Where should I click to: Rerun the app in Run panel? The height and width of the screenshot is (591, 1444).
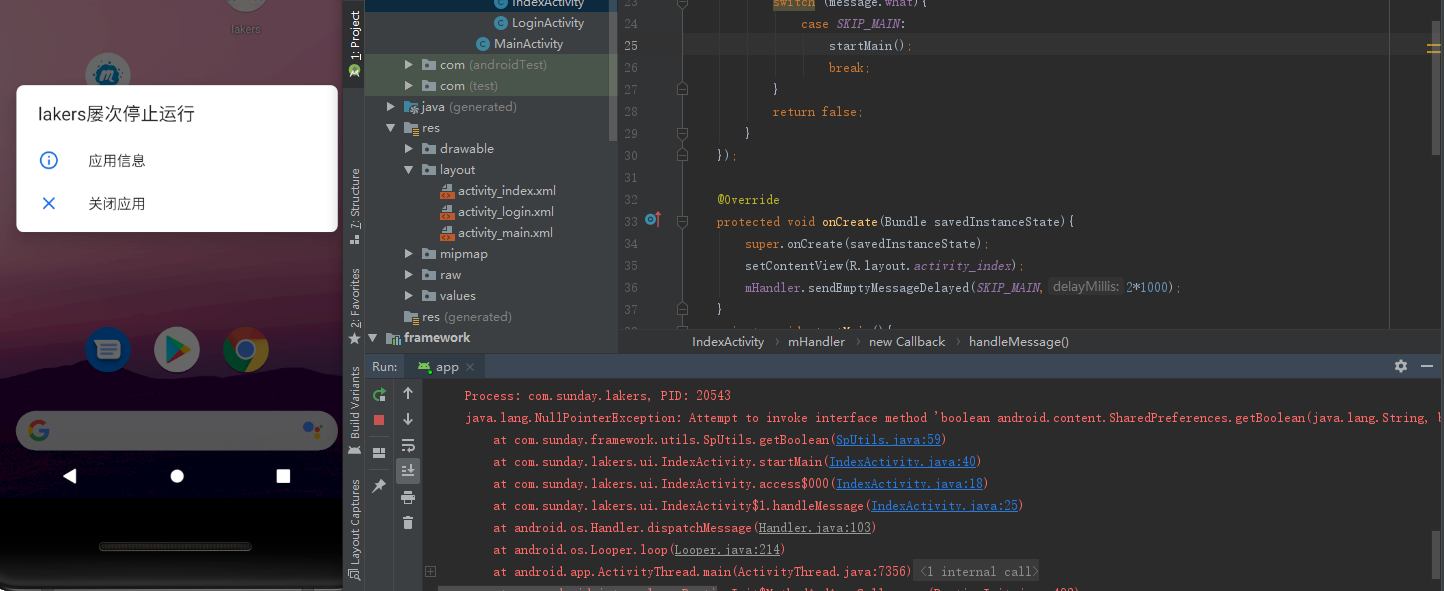click(x=379, y=394)
